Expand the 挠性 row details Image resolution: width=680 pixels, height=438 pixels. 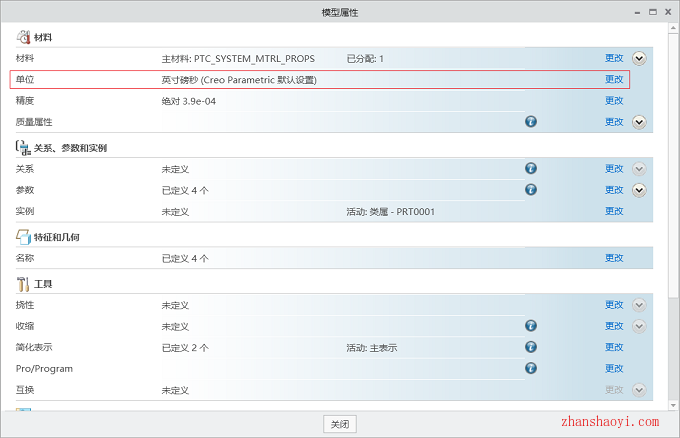tap(639, 305)
